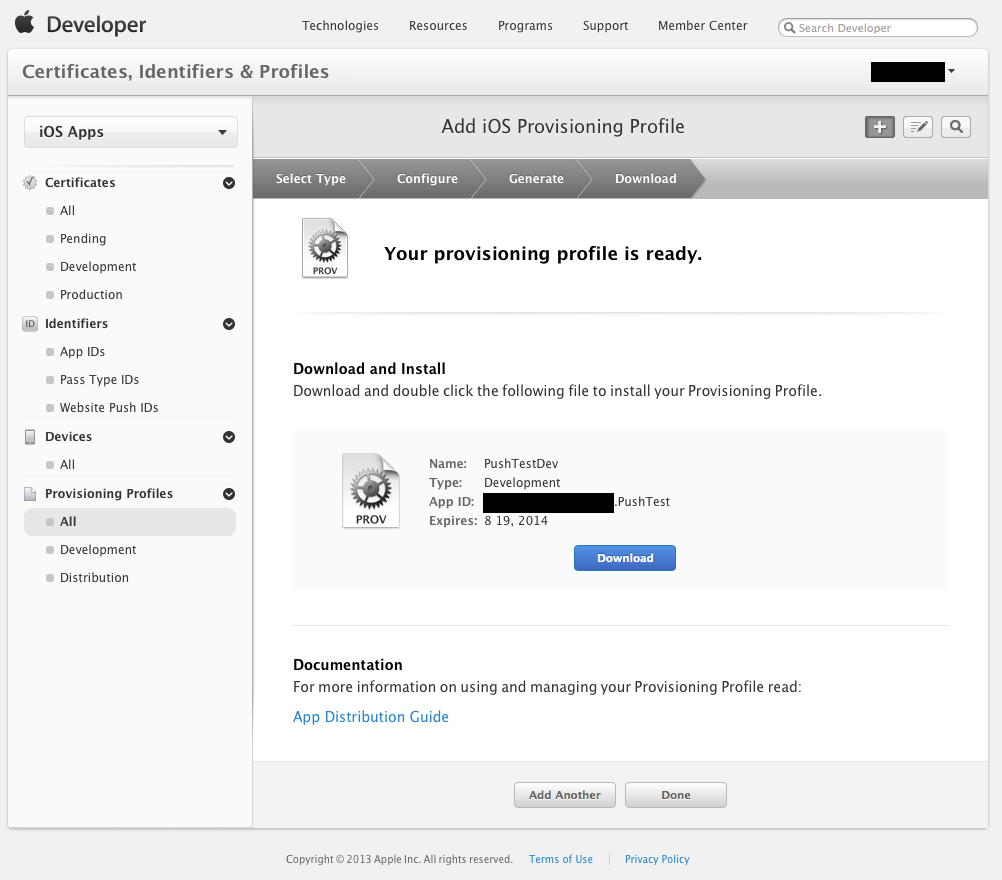1002x880 pixels.
Task: Click the Certificates seal icon
Action: [29, 183]
